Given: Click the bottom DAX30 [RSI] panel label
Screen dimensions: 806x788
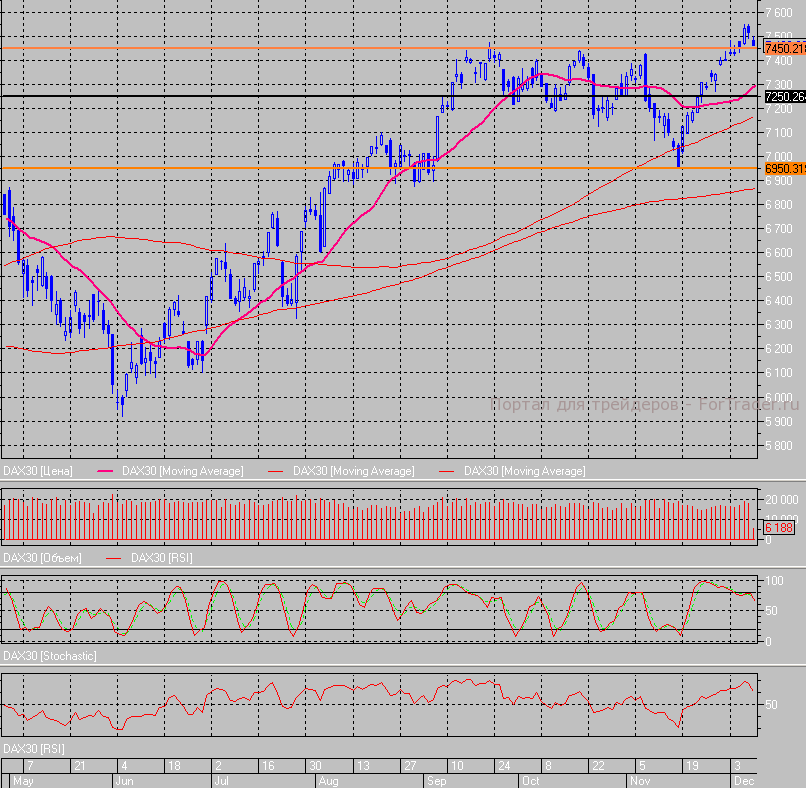Looking at the screenshot, I should (36, 748).
